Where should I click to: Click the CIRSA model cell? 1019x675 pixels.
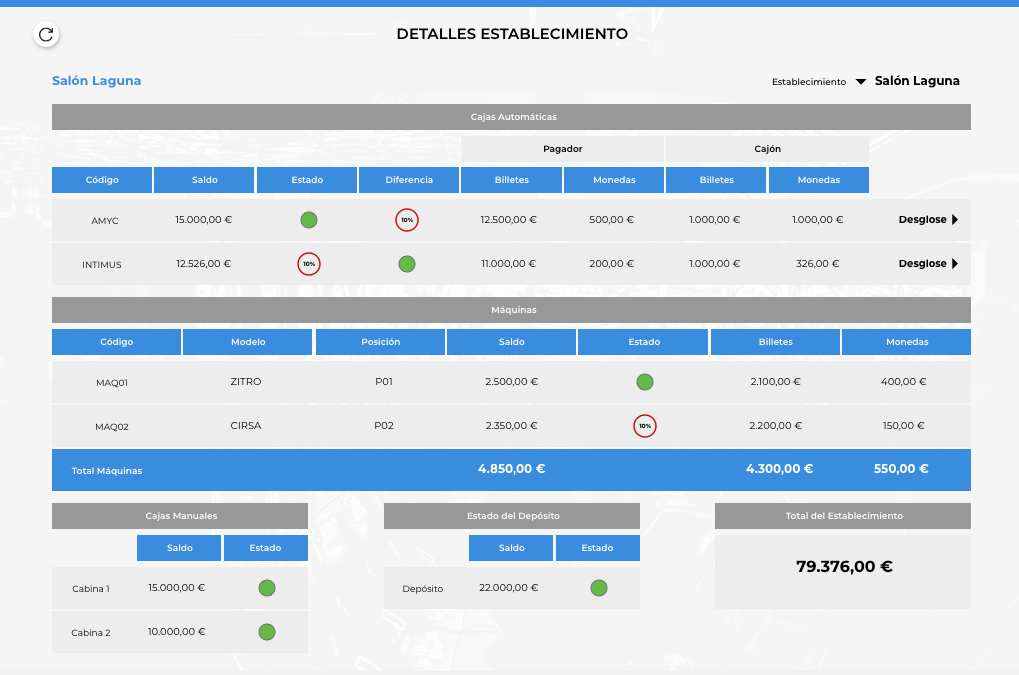click(246, 426)
